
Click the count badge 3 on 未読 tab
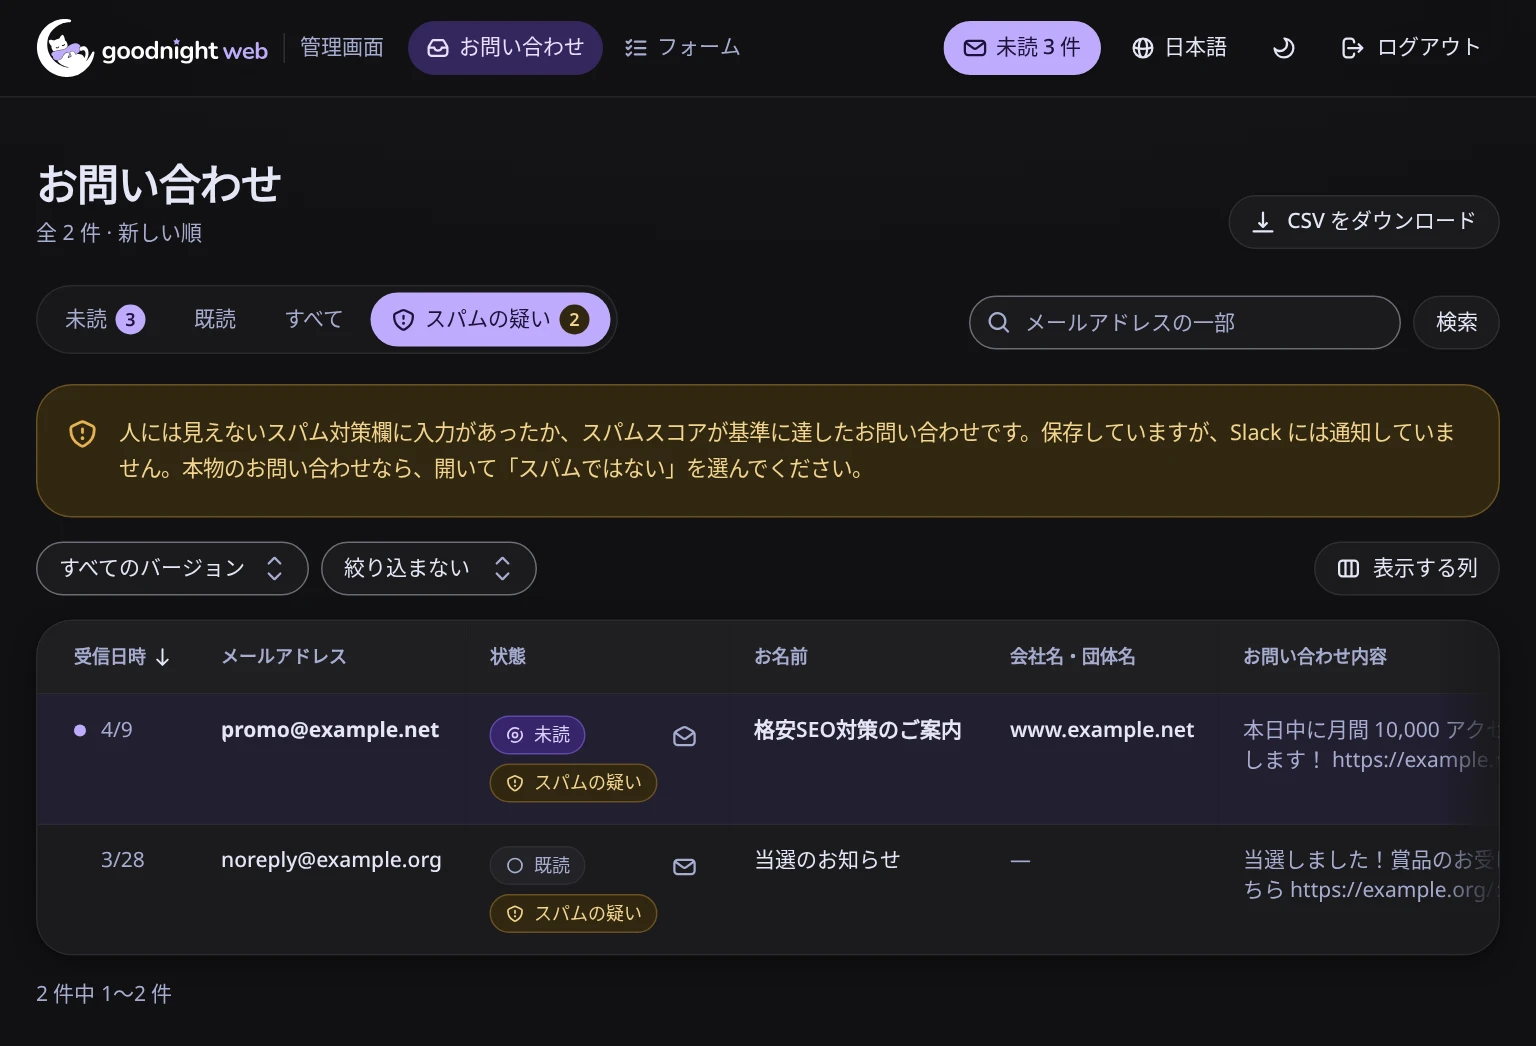tap(130, 320)
